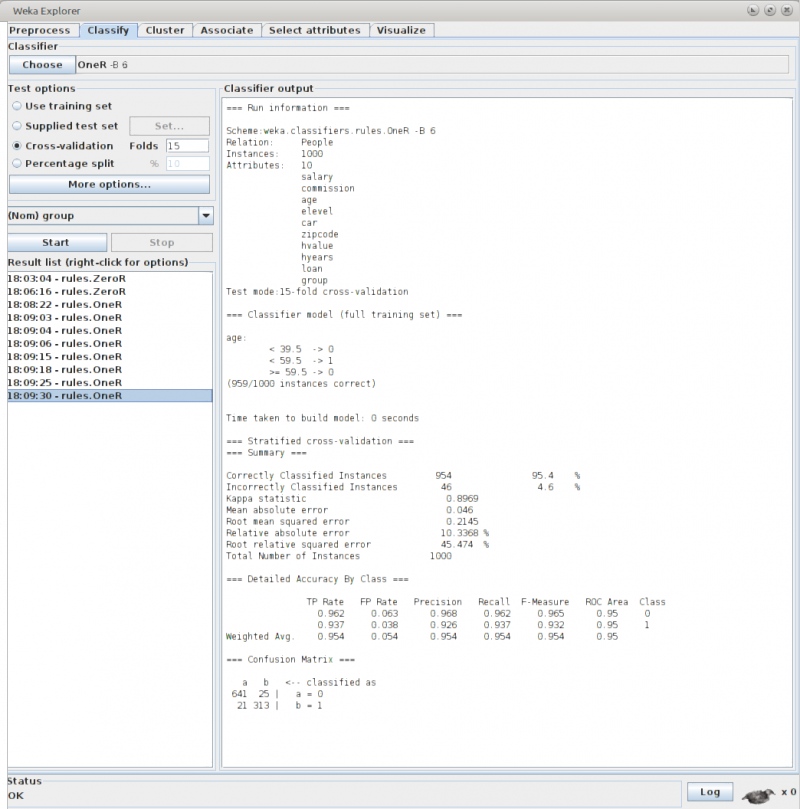Click the Choose classifier button
The width and height of the screenshot is (800, 809).
[x=42, y=65]
